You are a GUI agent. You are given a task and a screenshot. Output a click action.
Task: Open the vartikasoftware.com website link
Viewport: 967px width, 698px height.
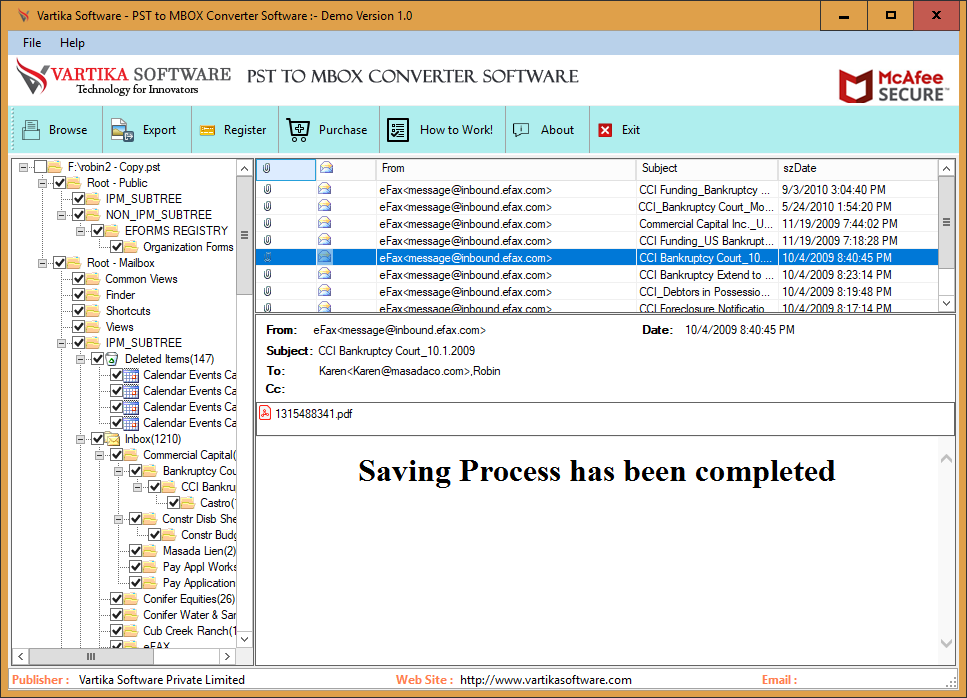(546, 680)
